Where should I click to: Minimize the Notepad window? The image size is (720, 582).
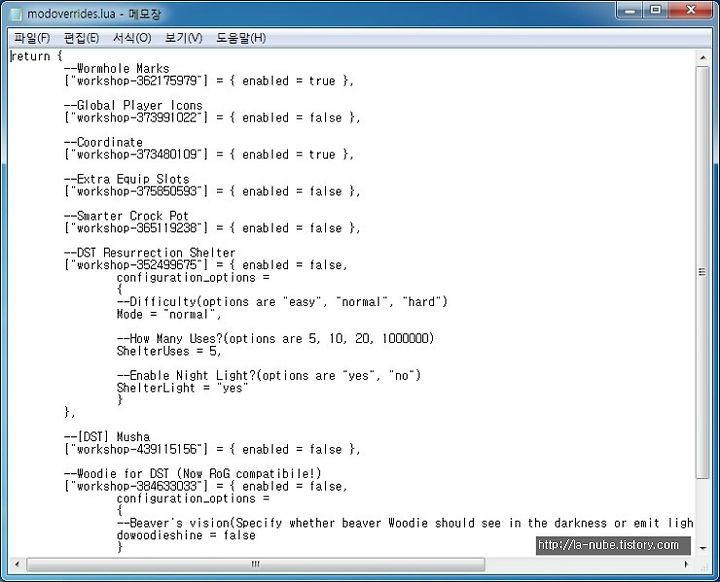[x=630, y=10]
